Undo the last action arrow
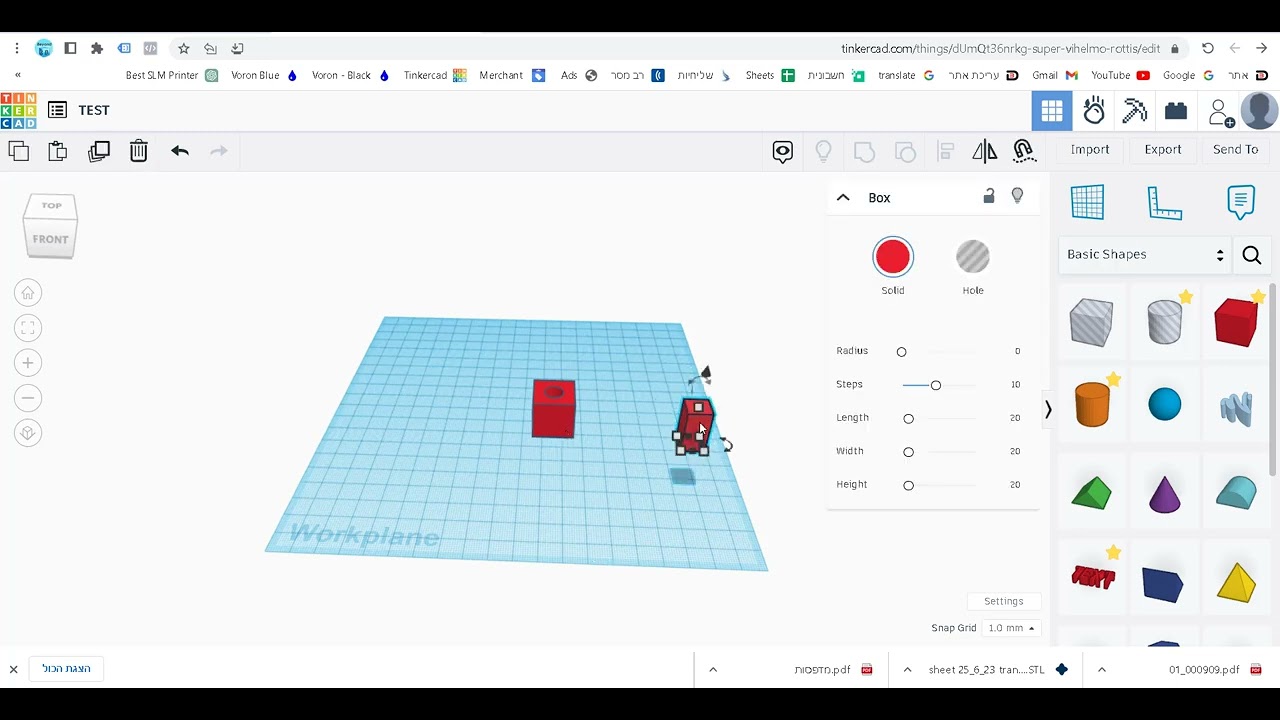 tap(180, 151)
